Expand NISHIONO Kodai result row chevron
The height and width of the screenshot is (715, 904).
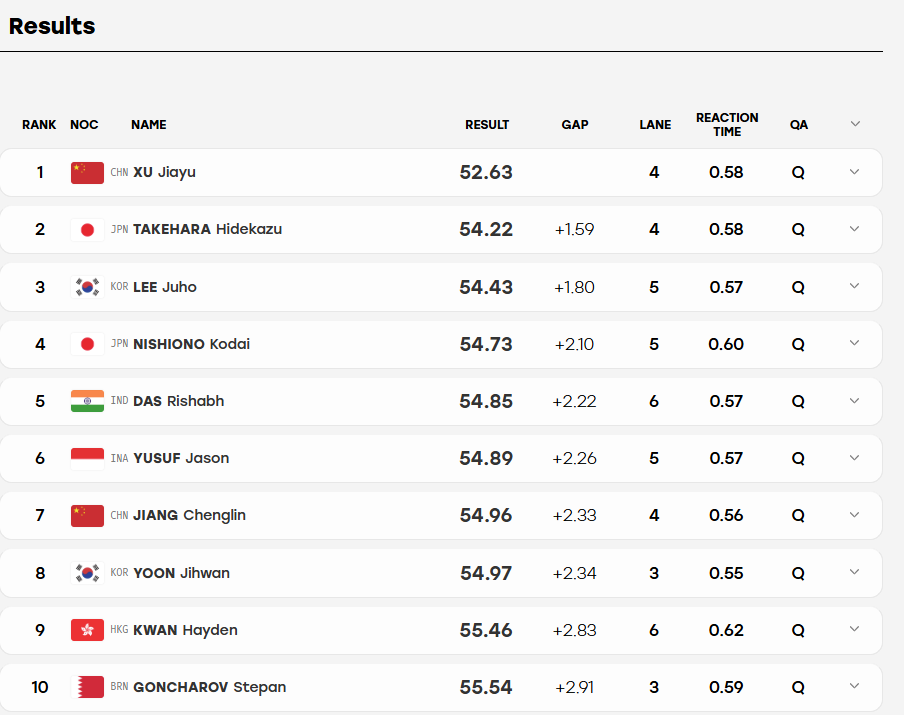coord(854,343)
